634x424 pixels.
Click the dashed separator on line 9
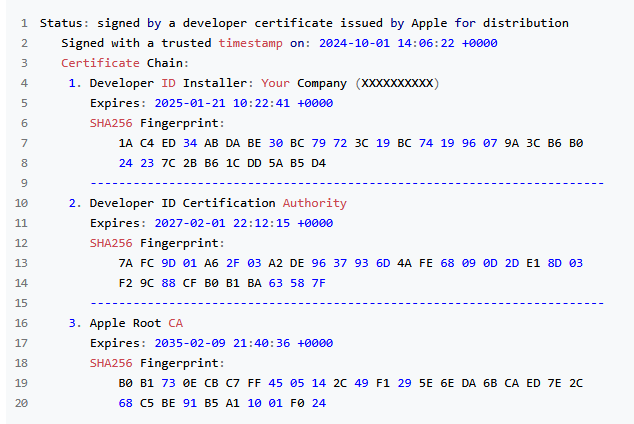[x=347, y=183]
